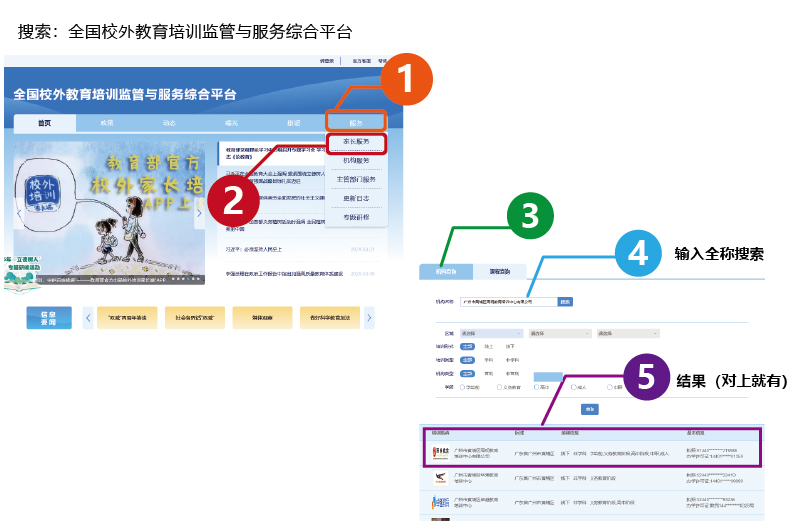The height and width of the screenshot is (531, 800).
Task: Tick the 学龄前 age checkbox
Action: click(463, 386)
